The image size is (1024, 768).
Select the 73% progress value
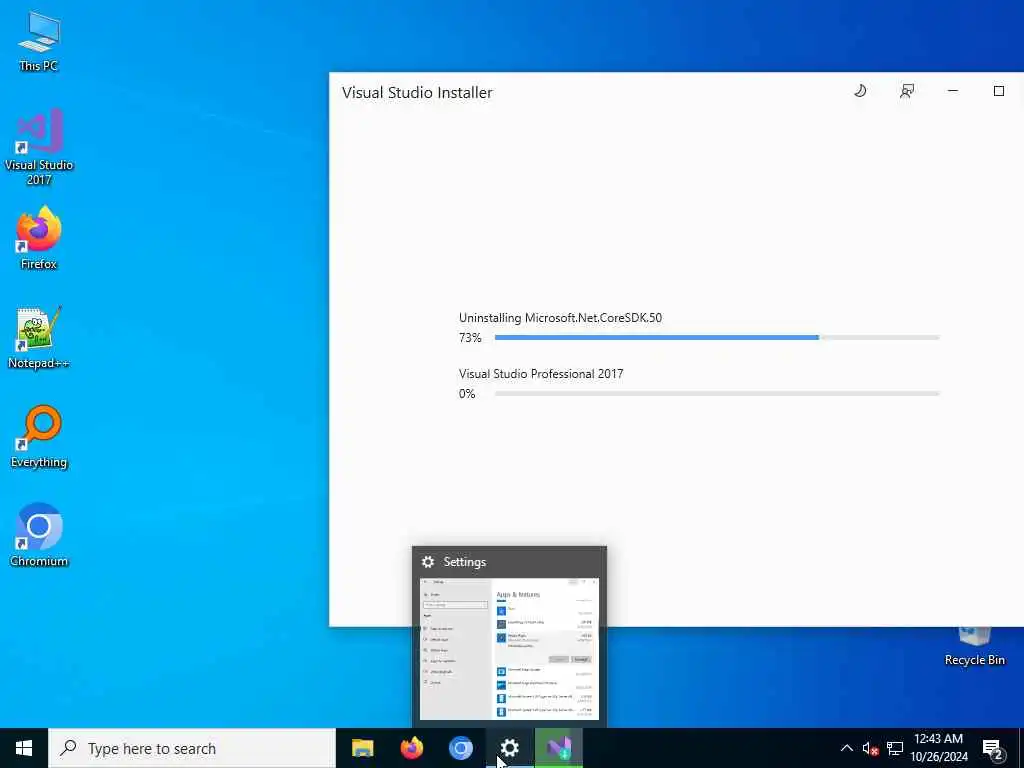pyautogui.click(x=470, y=338)
